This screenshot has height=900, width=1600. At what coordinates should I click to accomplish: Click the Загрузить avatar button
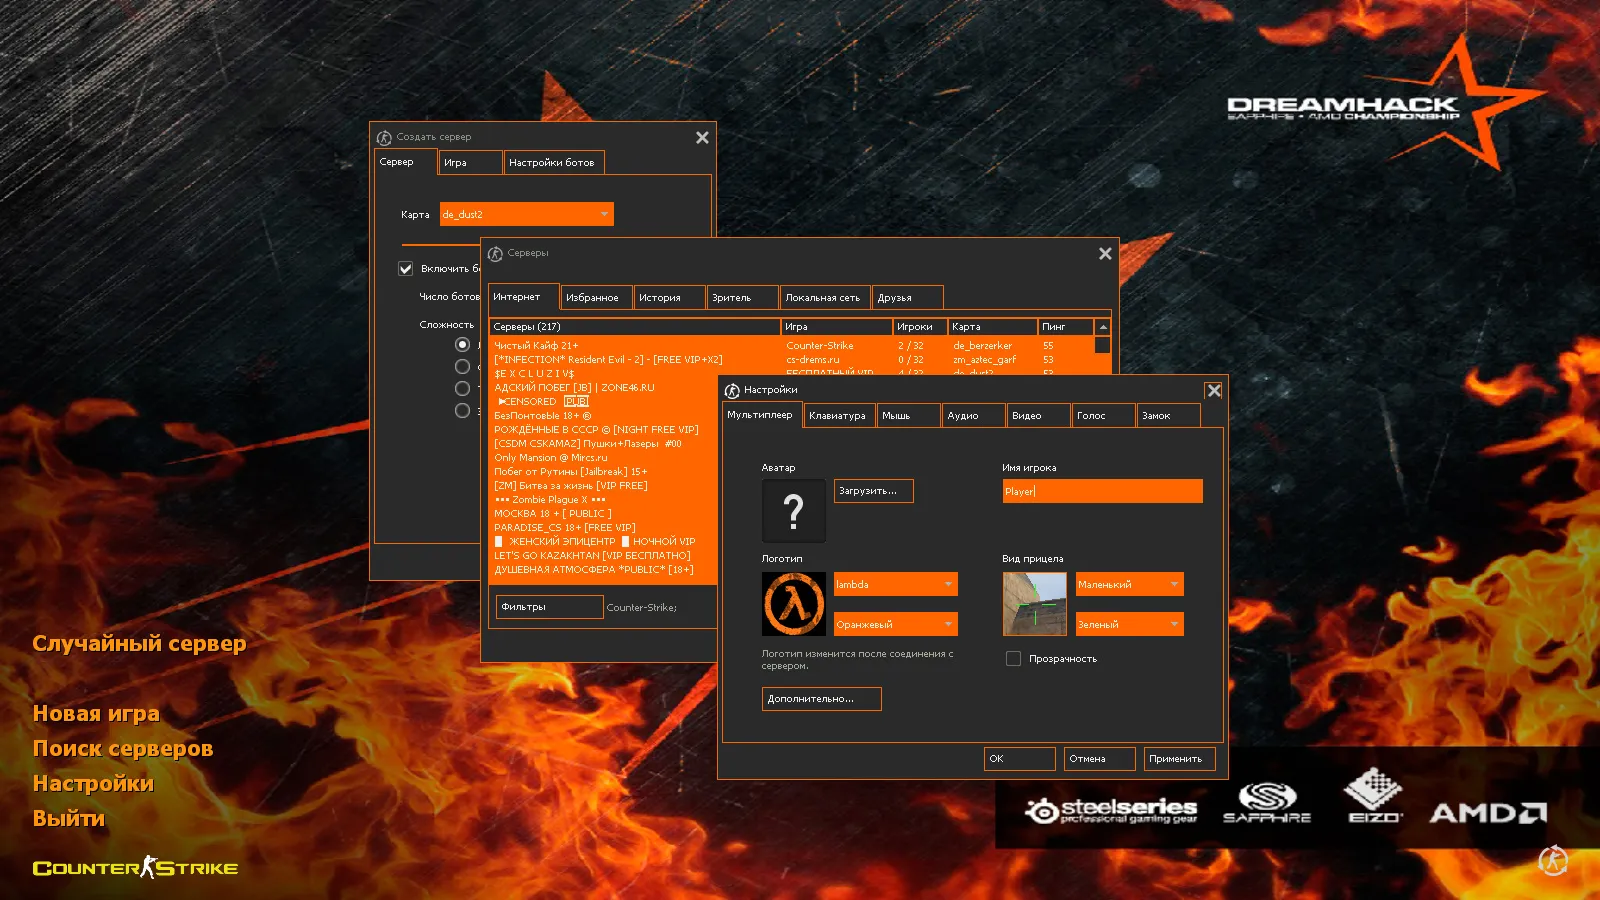click(x=872, y=490)
